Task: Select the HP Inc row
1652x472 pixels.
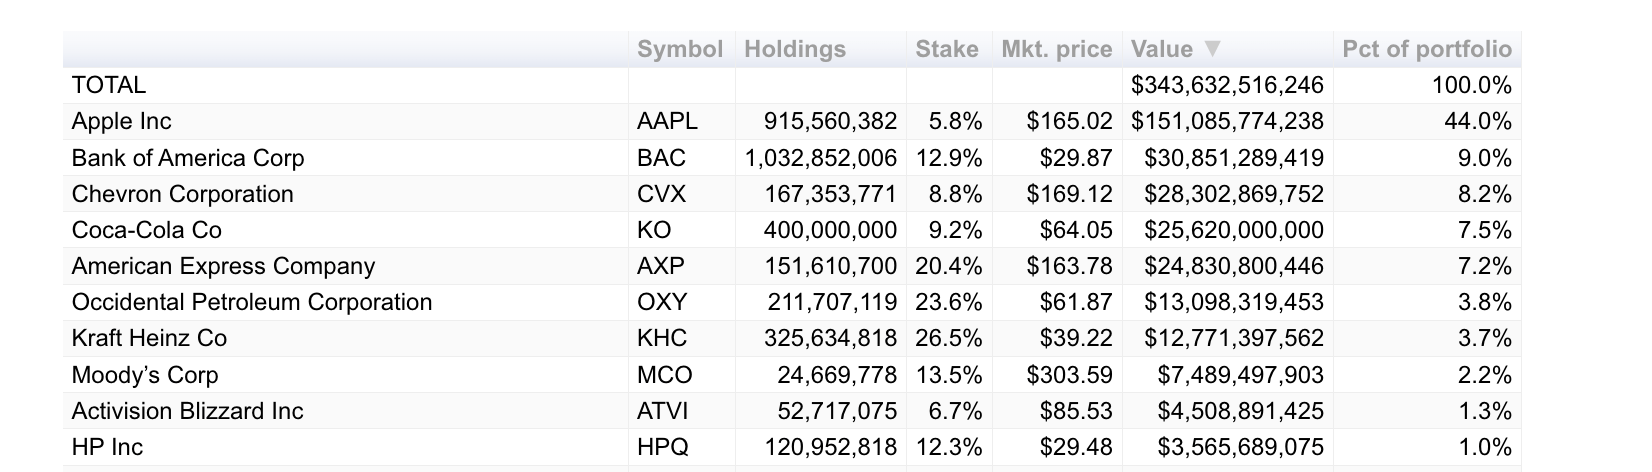Action: tap(107, 447)
